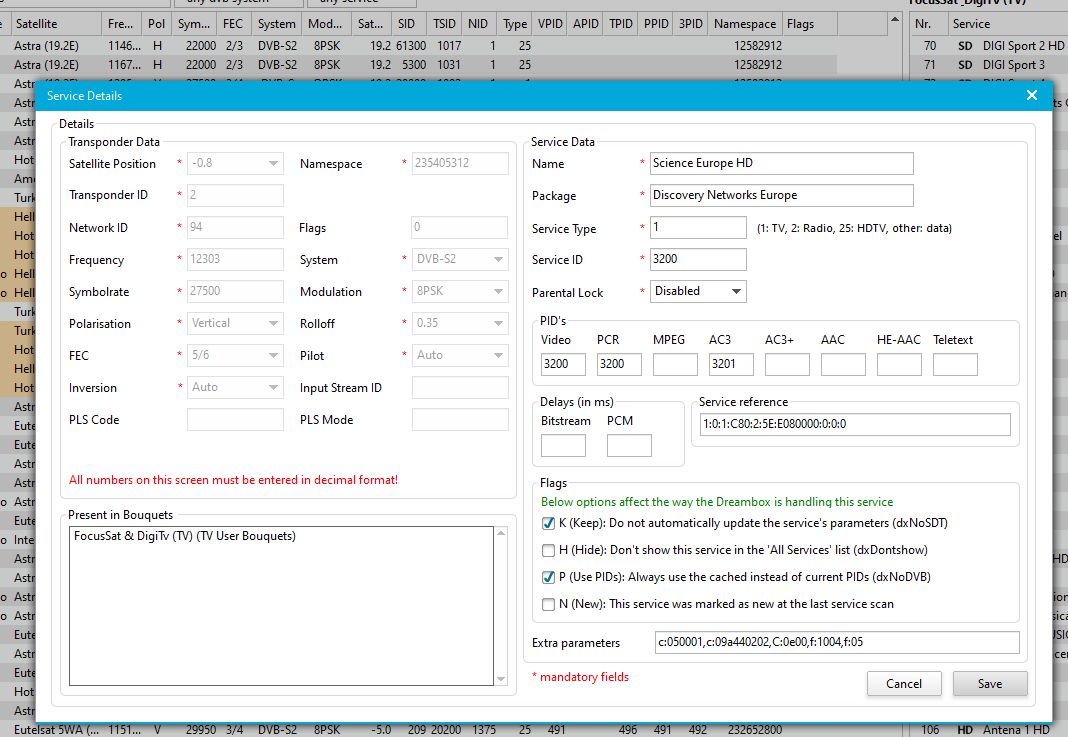Image resolution: width=1068 pixels, height=737 pixels.
Task: Click the PCR PID field
Action: pos(619,364)
